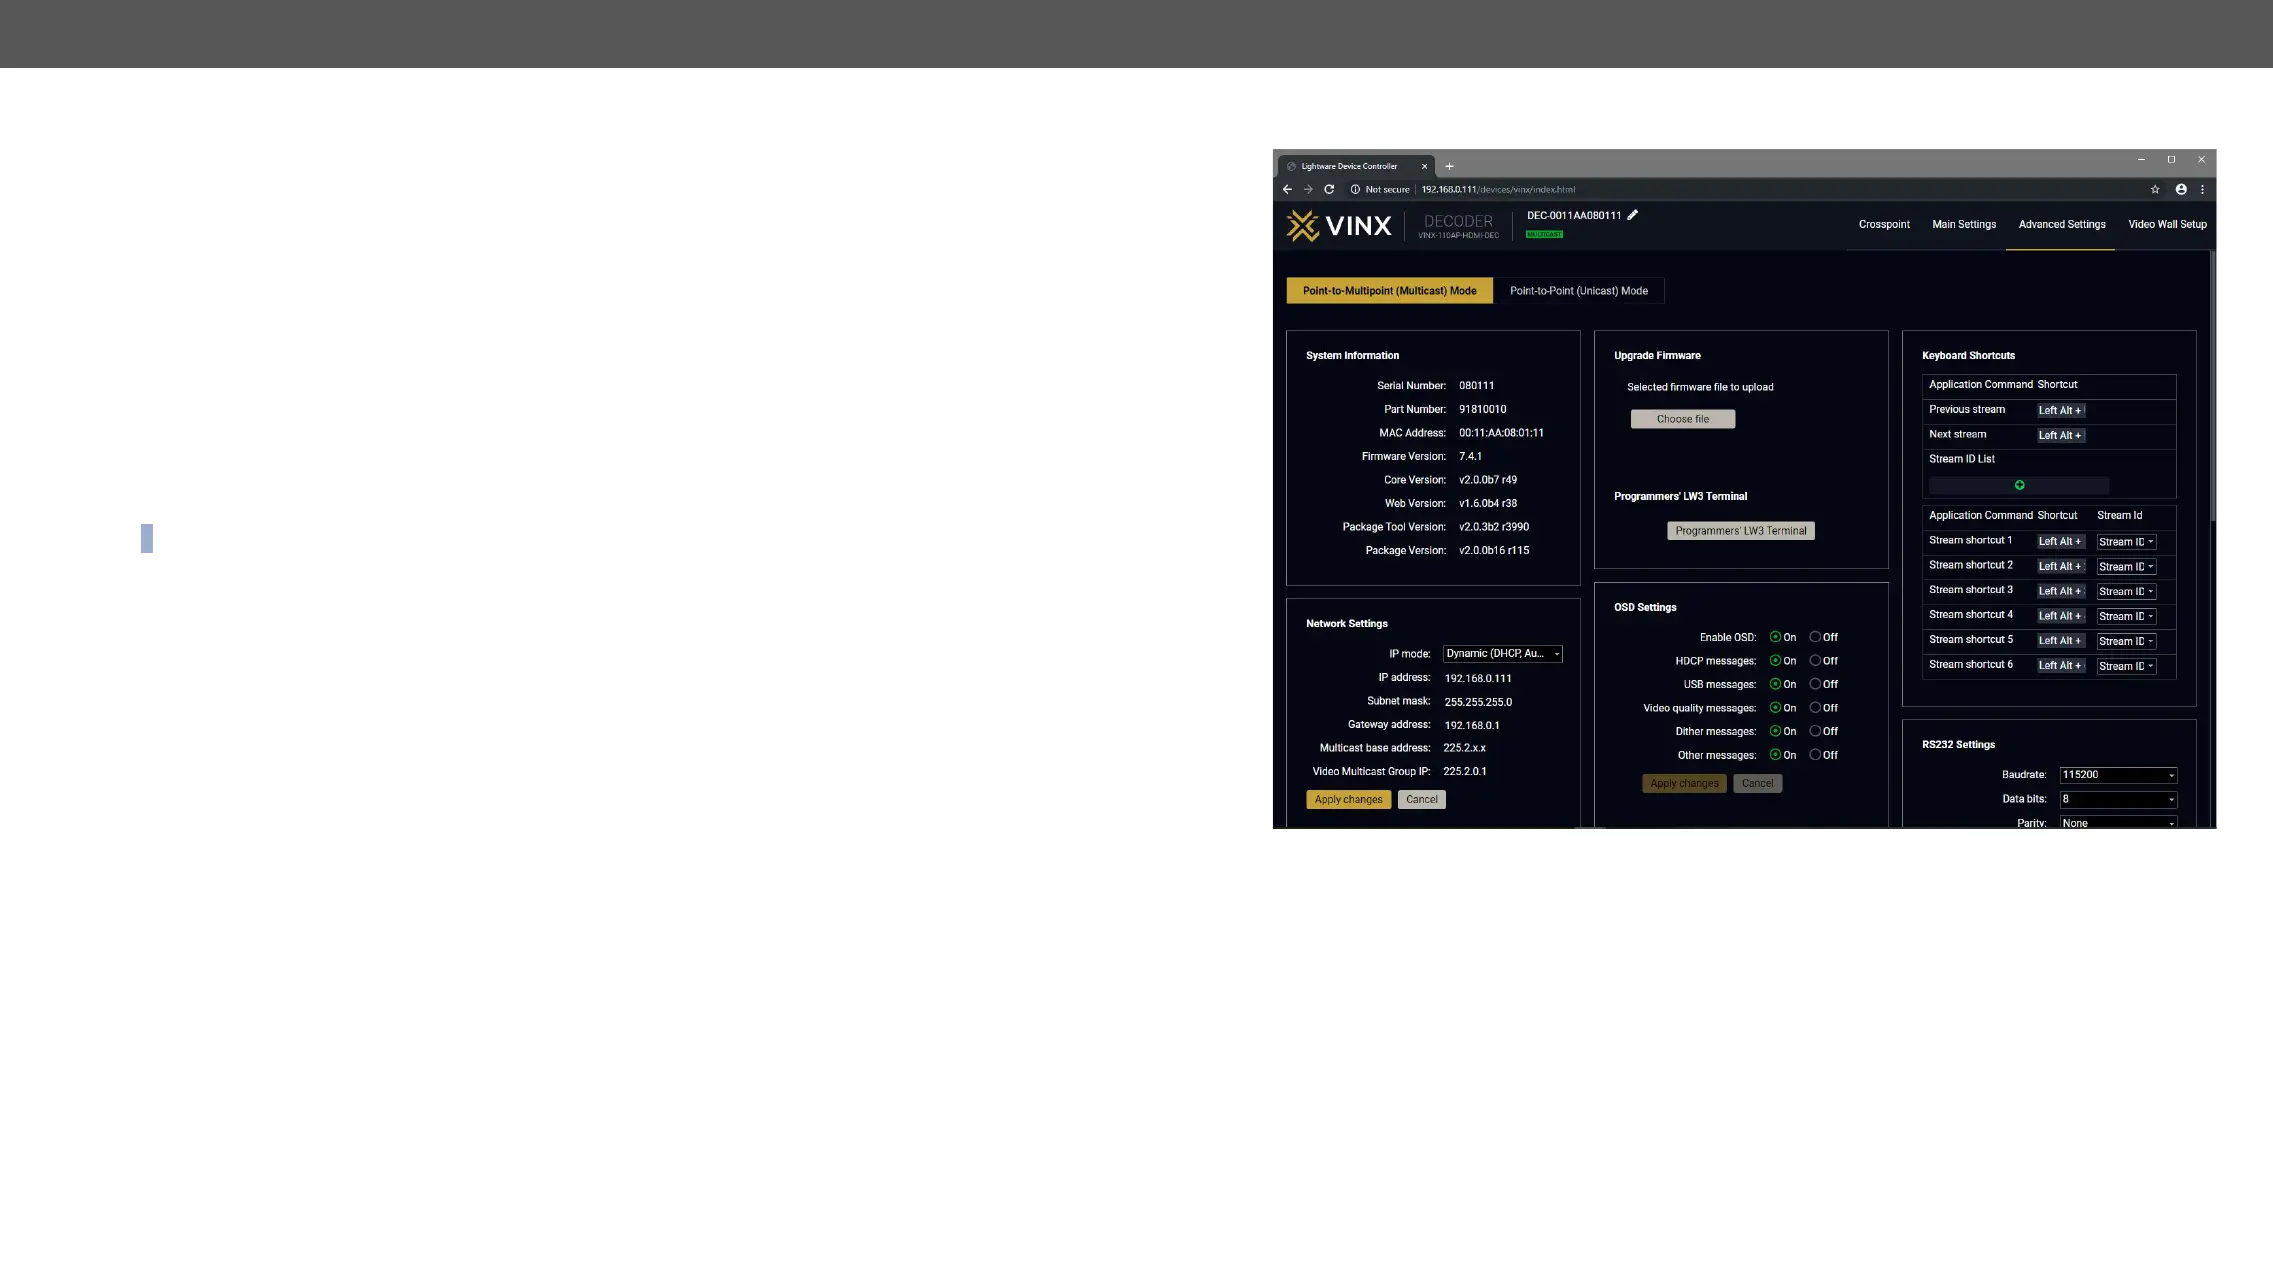Open the browser profile account icon
The width and height of the screenshot is (2273, 1276).
[x=2181, y=189]
